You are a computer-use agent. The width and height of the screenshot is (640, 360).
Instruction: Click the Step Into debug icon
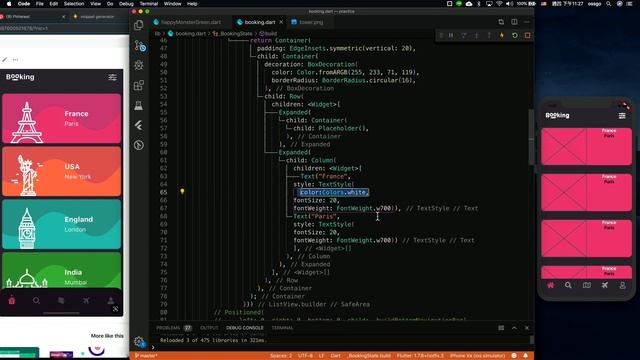[x=476, y=36]
